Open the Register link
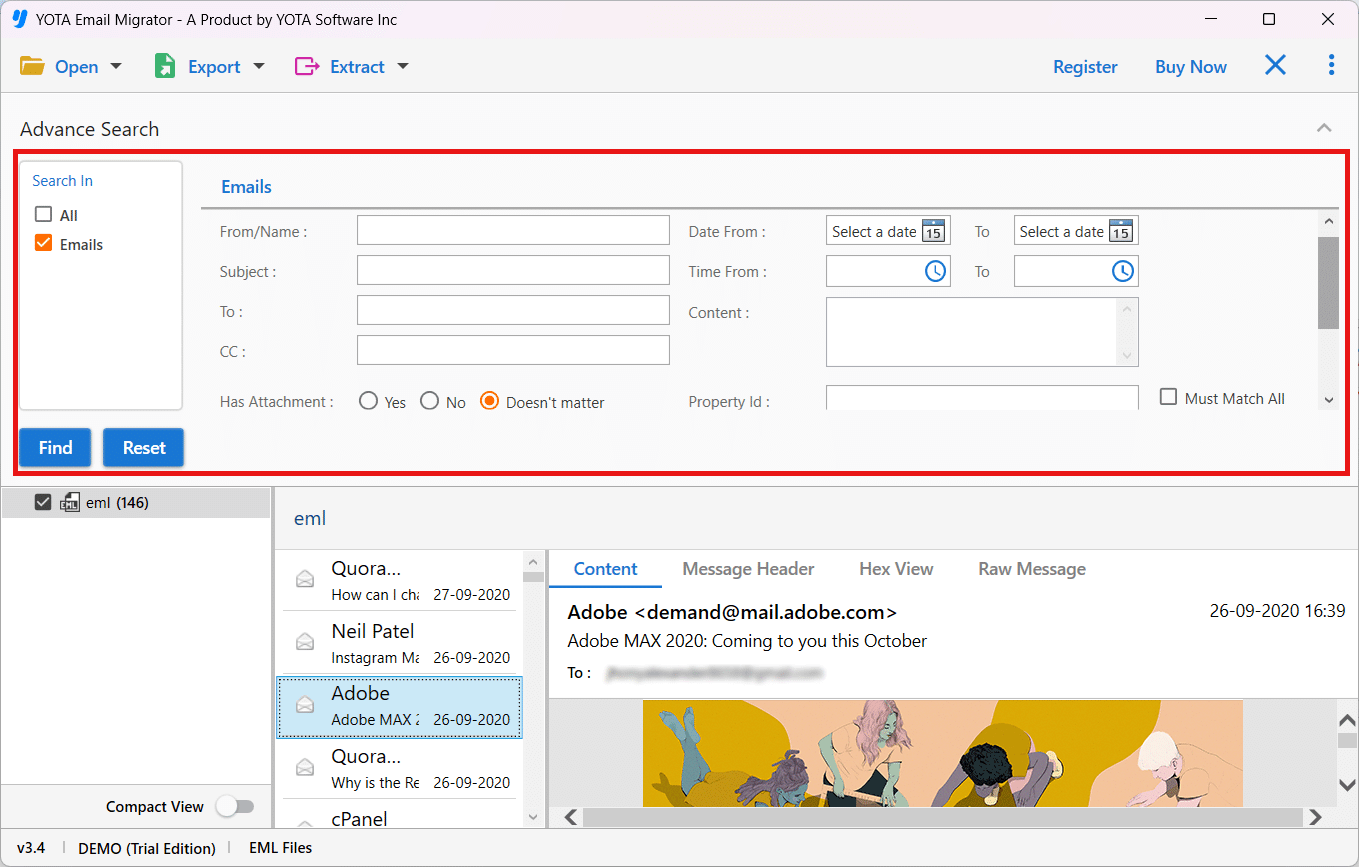 (x=1085, y=66)
